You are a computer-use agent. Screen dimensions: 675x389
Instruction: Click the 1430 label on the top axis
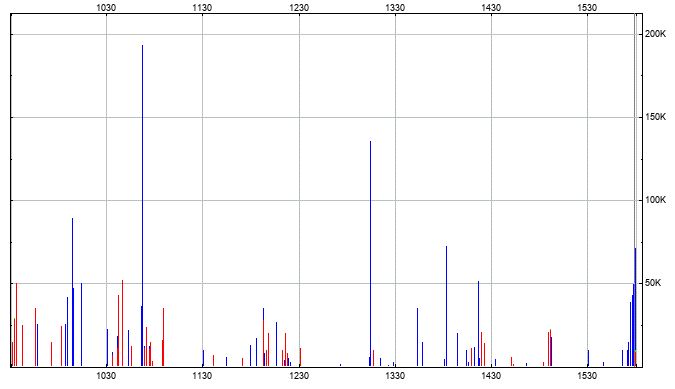point(491,7)
